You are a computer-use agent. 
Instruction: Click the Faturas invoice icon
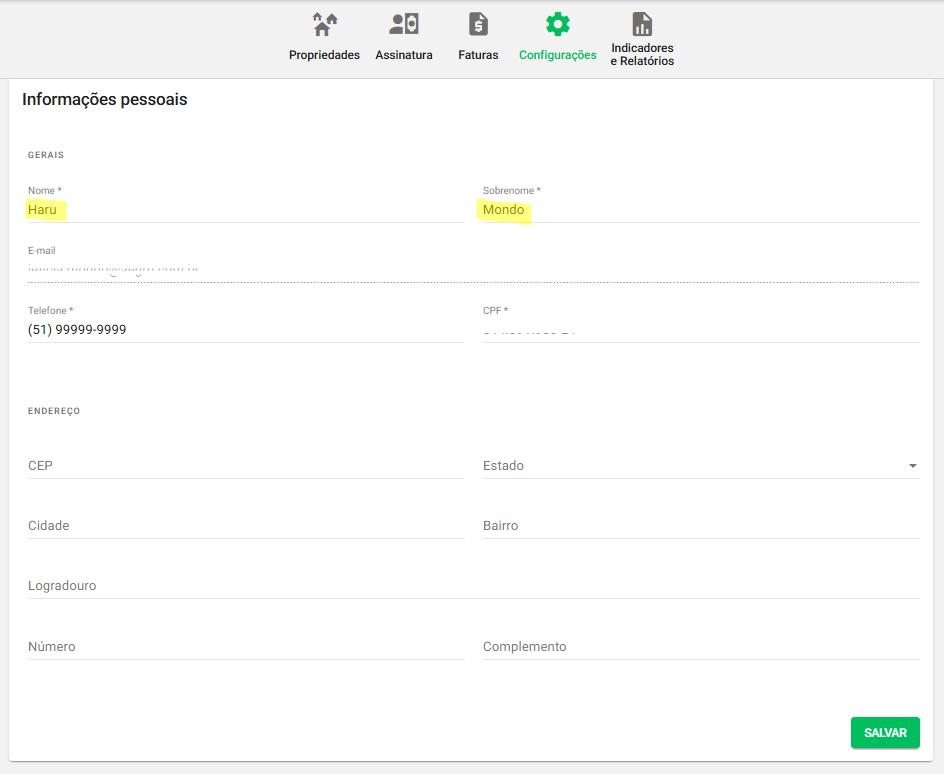point(478,24)
